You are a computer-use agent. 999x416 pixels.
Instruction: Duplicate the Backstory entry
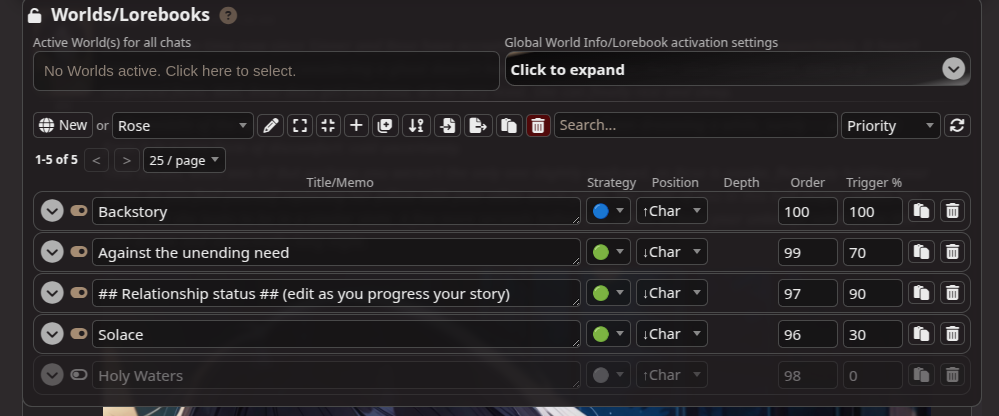click(921, 211)
